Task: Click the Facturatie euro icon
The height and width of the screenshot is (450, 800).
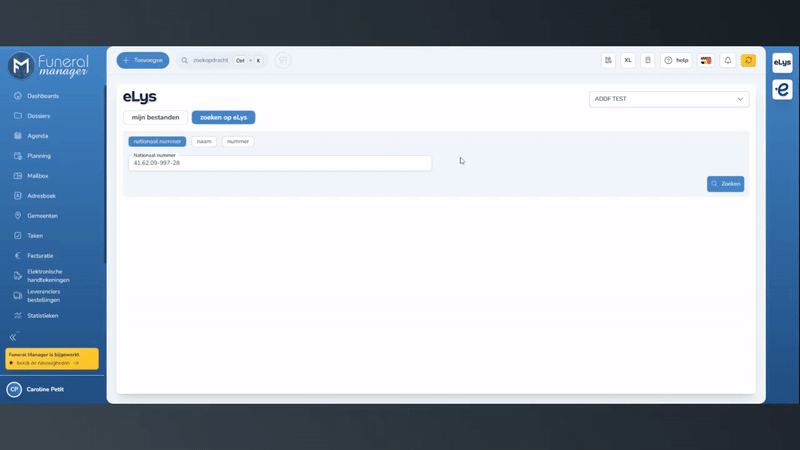Action: coord(18,255)
